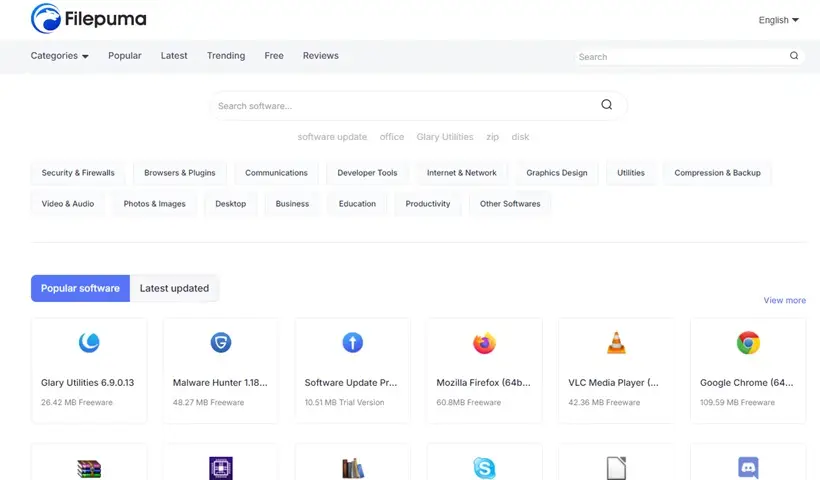The image size is (820, 480).
Task: Open Communications category
Action: (x=276, y=173)
